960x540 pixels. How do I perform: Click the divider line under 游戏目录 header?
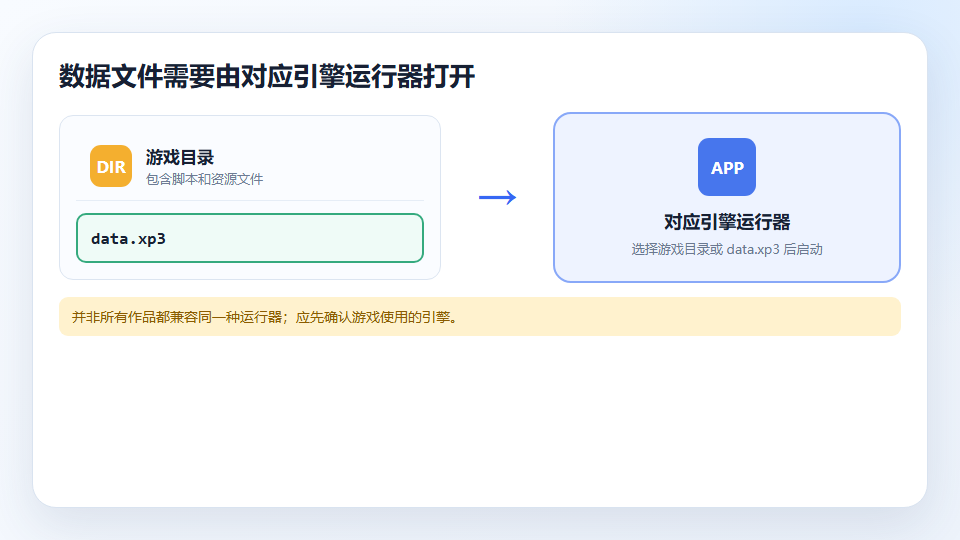click(x=250, y=200)
